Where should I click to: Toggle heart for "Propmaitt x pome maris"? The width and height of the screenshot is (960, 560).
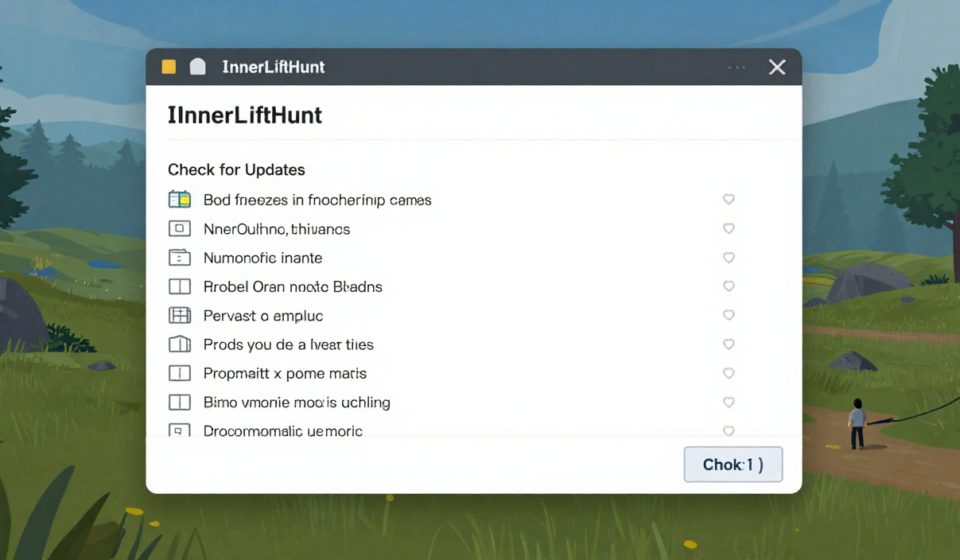tap(729, 374)
